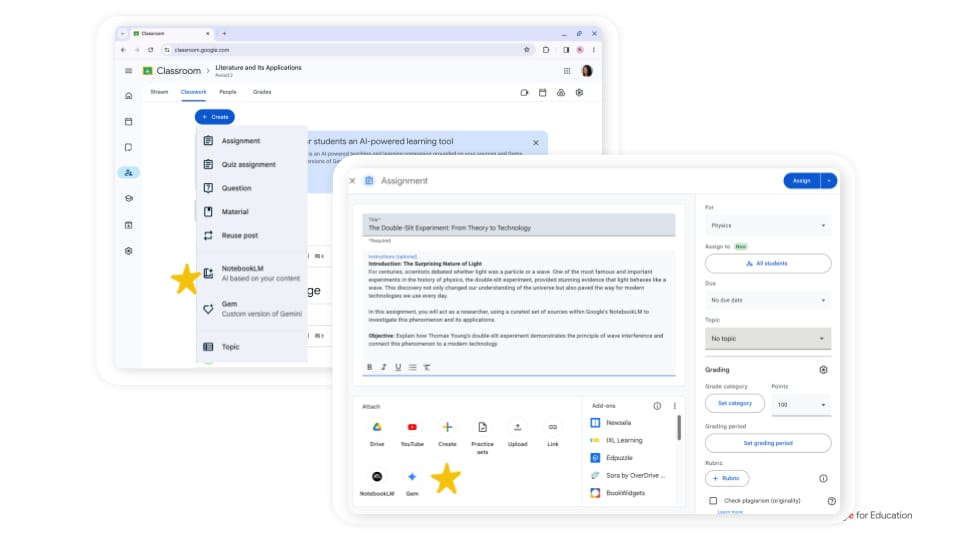Add a Rubric to the assignment
The height and width of the screenshot is (540, 960).
727,478
